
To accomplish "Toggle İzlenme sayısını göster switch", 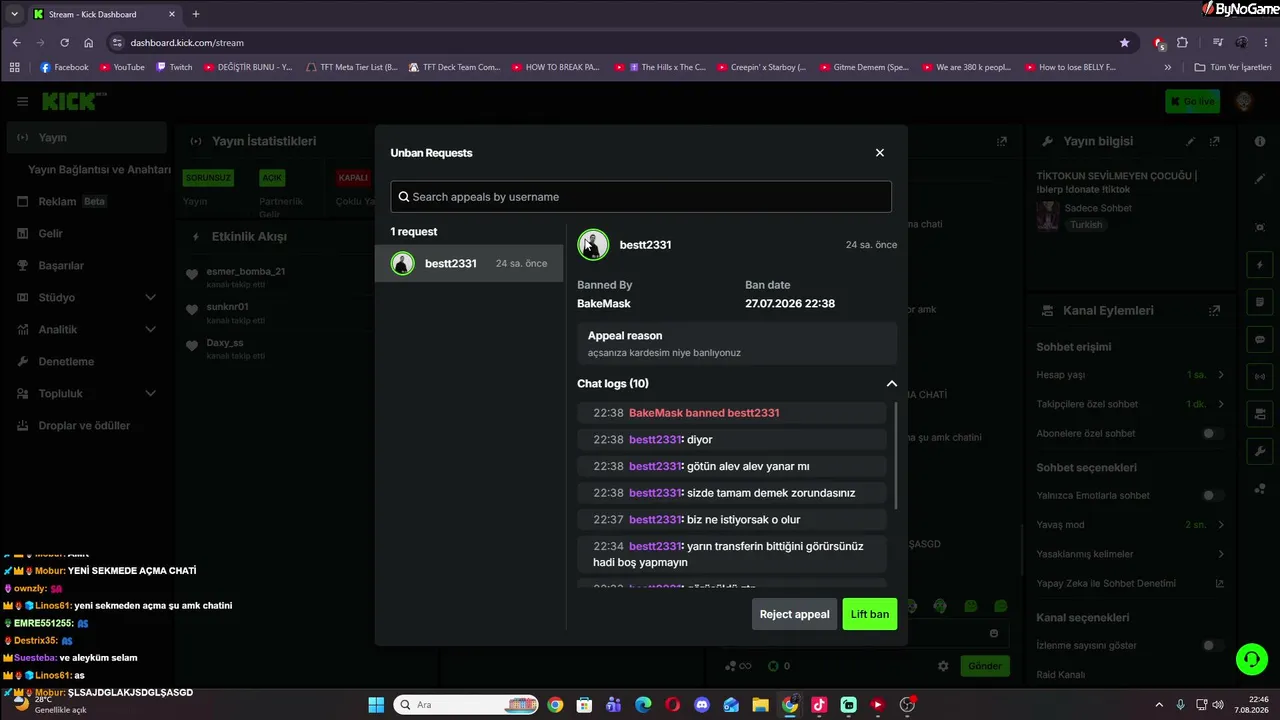I will (x=1212, y=646).
